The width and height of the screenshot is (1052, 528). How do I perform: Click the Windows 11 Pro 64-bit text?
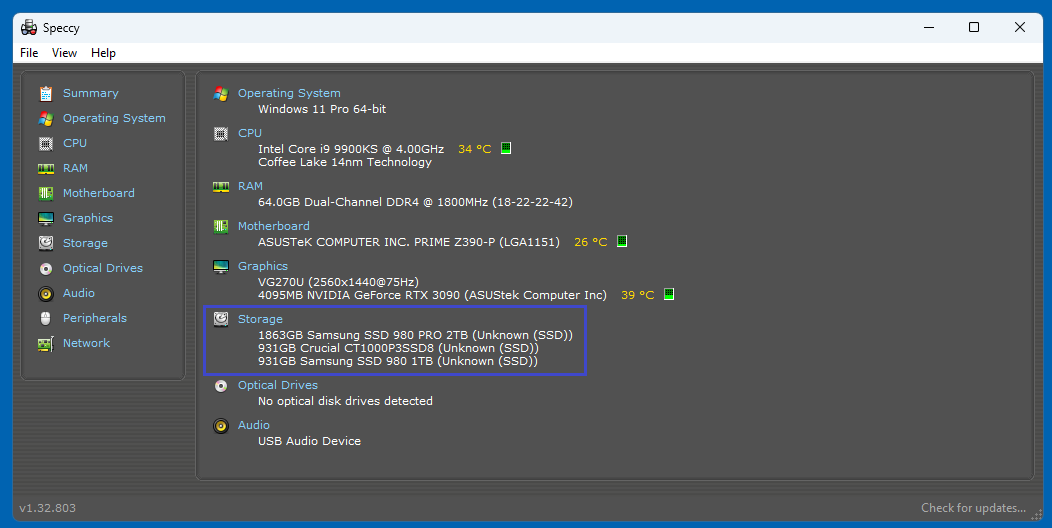coord(322,109)
